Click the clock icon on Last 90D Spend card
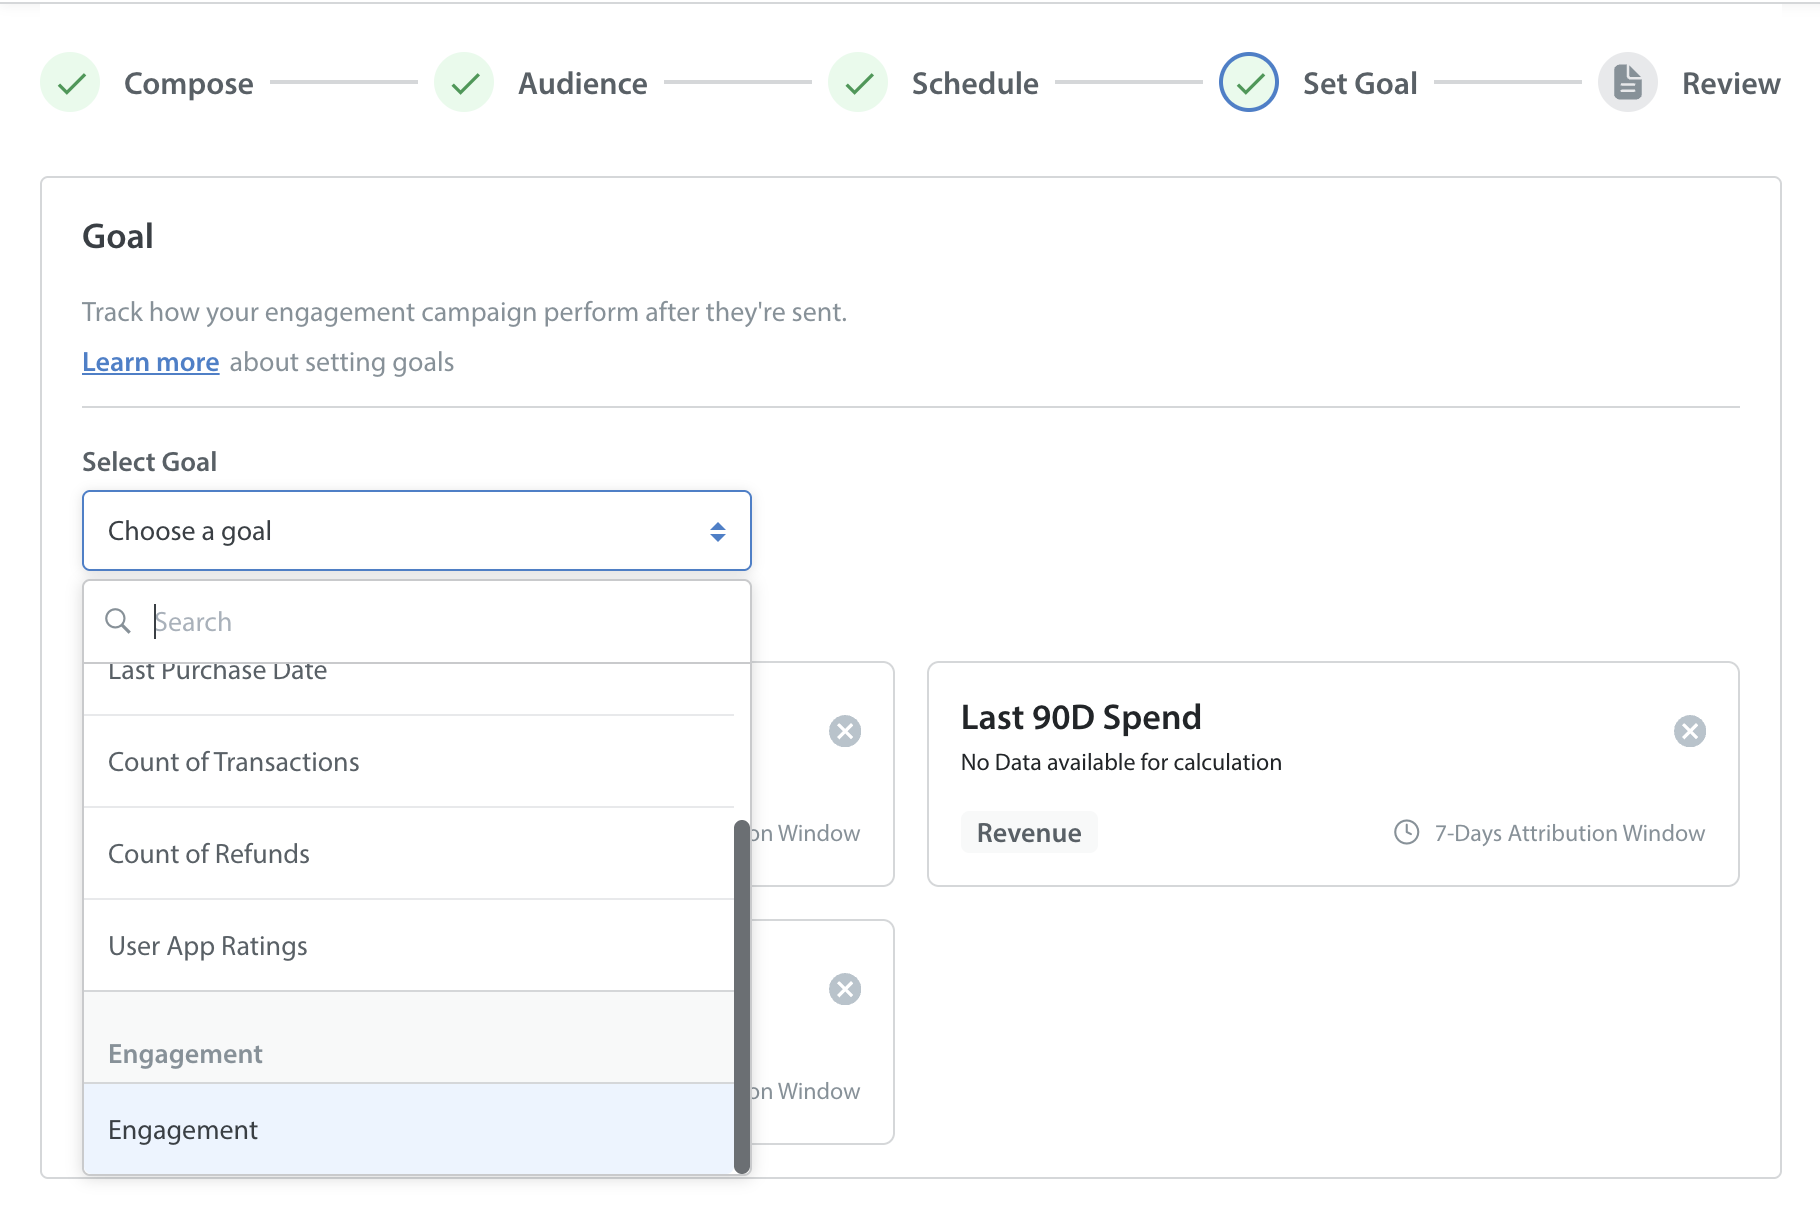This screenshot has width=1820, height=1214. (1407, 832)
